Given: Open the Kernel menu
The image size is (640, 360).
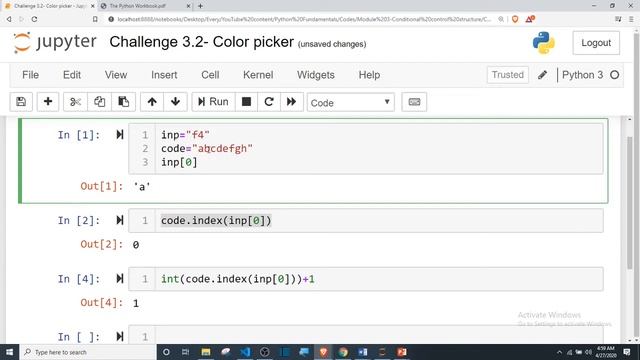Looking at the screenshot, I should [x=258, y=75].
